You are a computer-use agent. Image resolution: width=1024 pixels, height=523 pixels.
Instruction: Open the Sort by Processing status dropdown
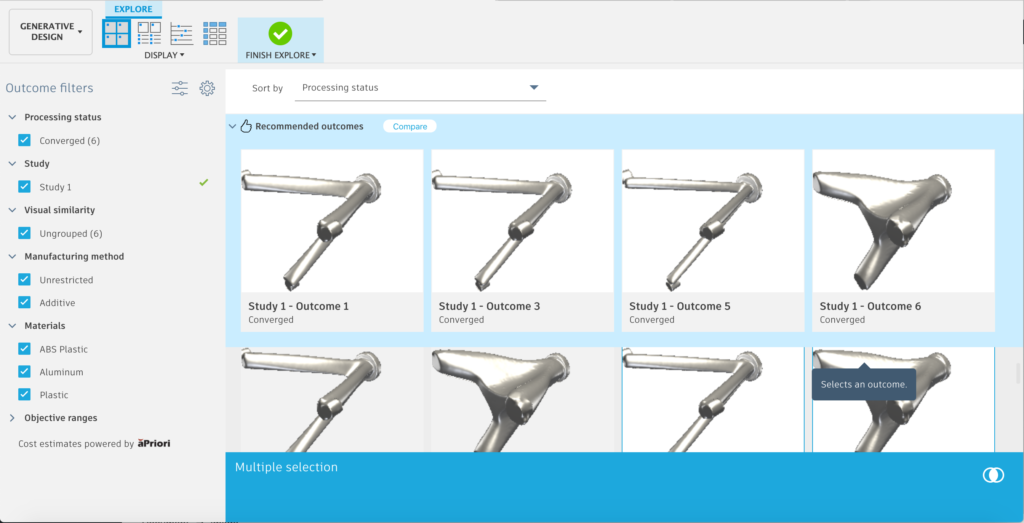(x=420, y=87)
